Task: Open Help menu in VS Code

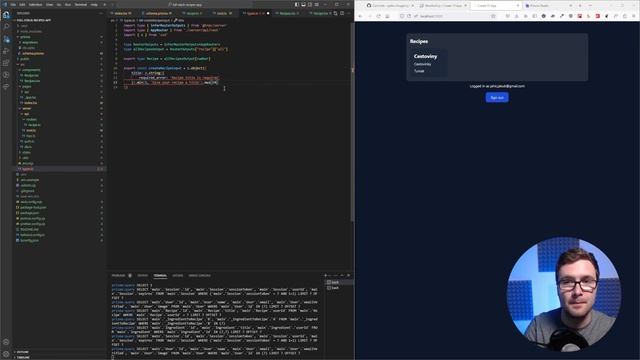Action: [94, 4]
